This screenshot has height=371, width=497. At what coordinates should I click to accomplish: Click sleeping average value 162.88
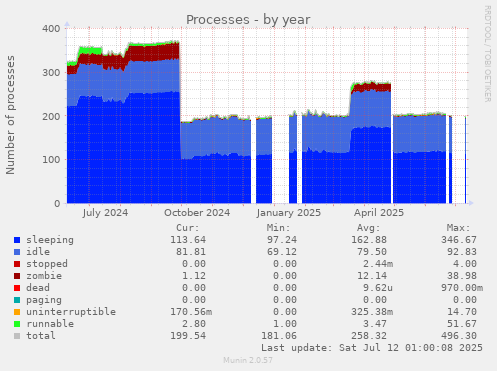pyautogui.click(x=369, y=240)
